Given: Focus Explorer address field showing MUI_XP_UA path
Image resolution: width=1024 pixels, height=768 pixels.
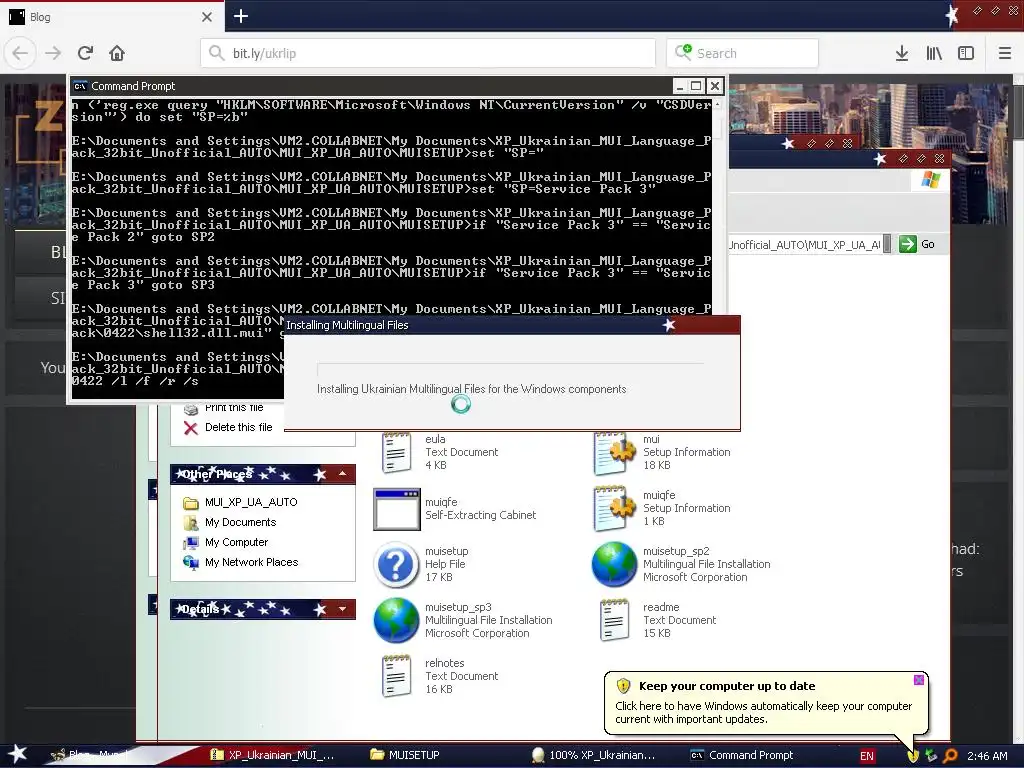Looking at the screenshot, I should (805, 245).
